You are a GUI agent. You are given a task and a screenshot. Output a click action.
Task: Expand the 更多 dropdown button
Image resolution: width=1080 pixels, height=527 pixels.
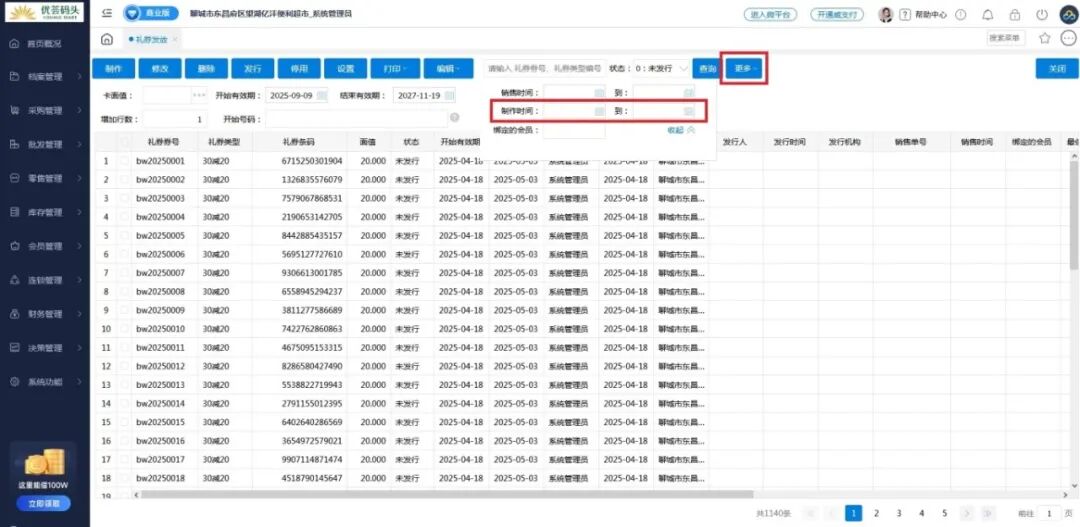[744, 69]
